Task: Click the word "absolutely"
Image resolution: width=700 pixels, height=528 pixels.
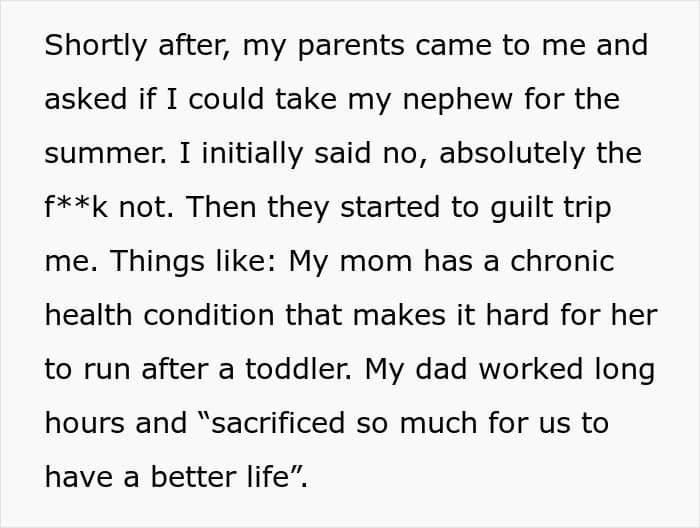Action: [512, 154]
